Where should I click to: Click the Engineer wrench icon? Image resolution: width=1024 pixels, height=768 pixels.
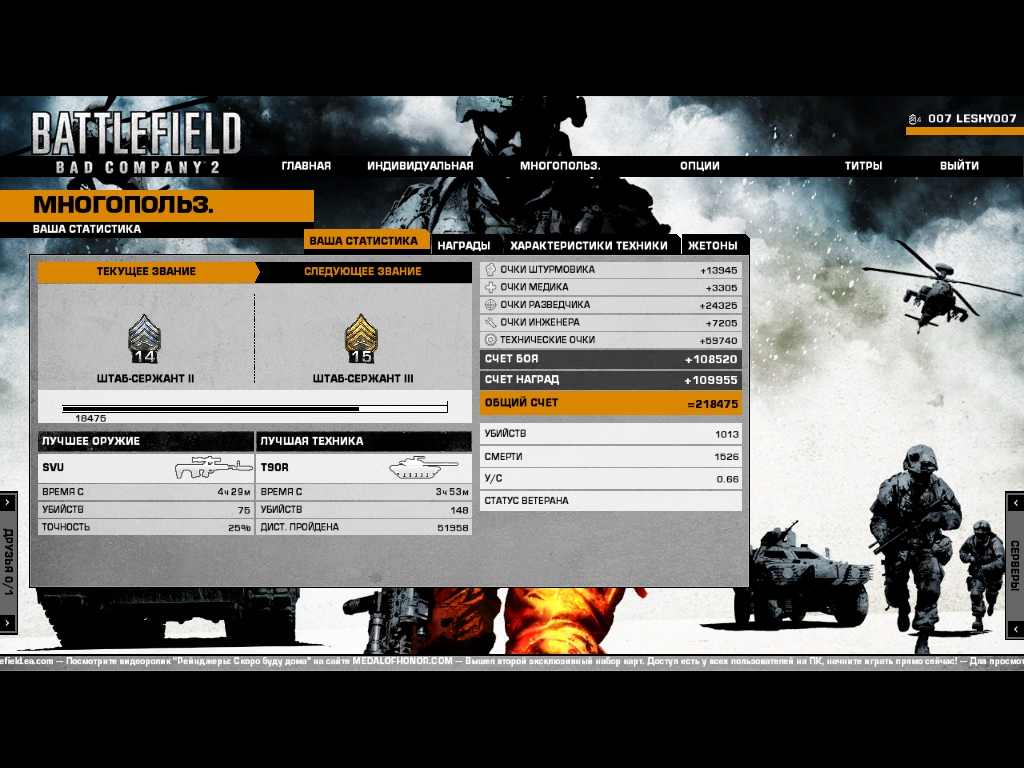click(490, 322)
